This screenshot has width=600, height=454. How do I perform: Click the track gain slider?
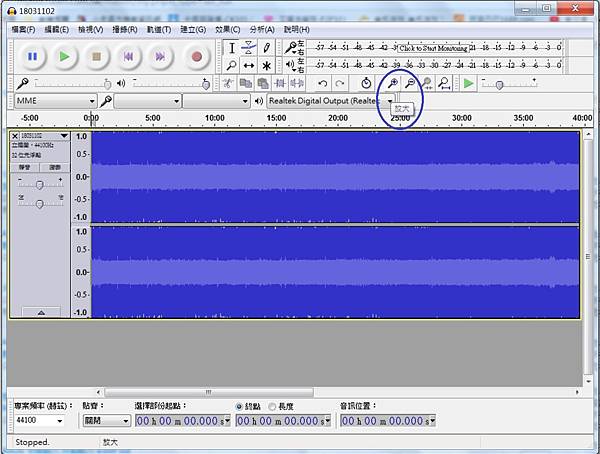tap(40, 184)
